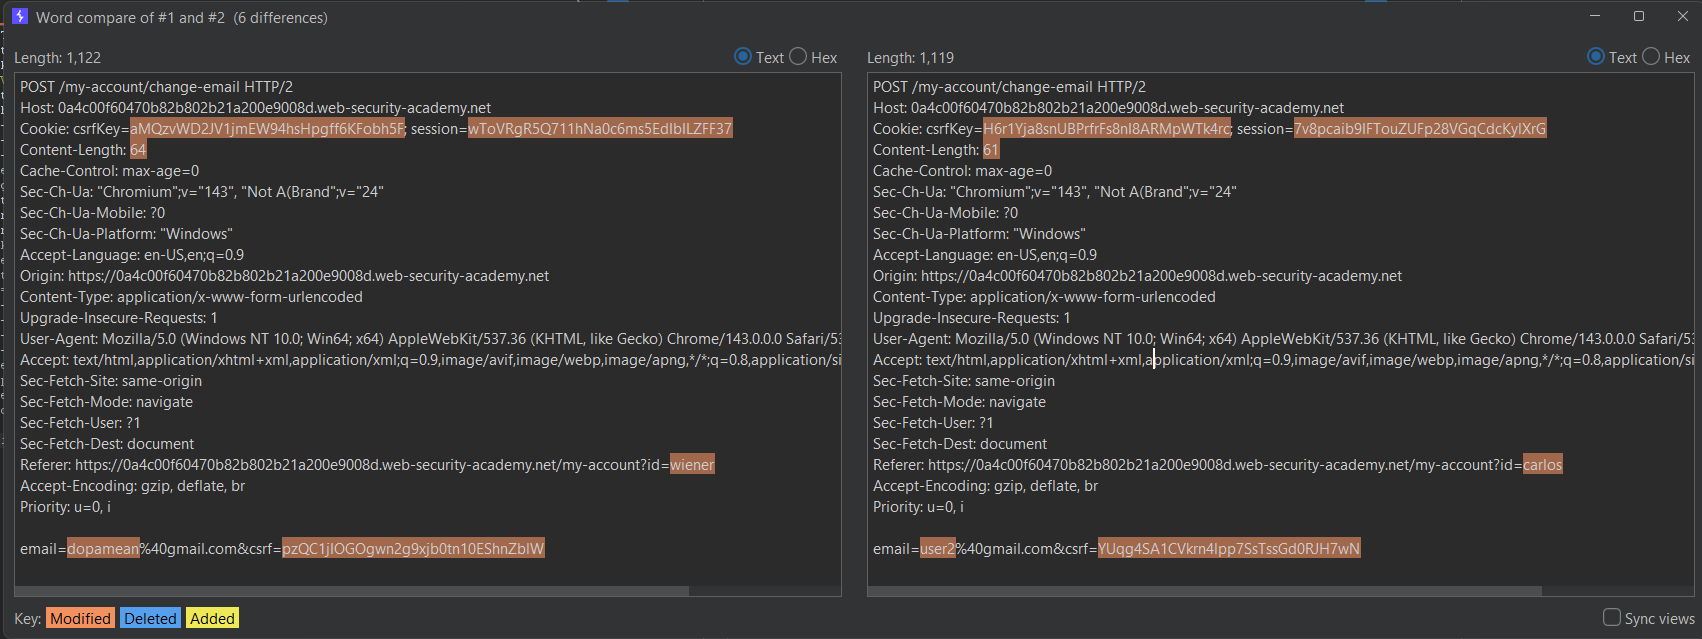Click the Host header line in left pane
The height and width of the screenshot is (639, 1702).
[256, 108]
